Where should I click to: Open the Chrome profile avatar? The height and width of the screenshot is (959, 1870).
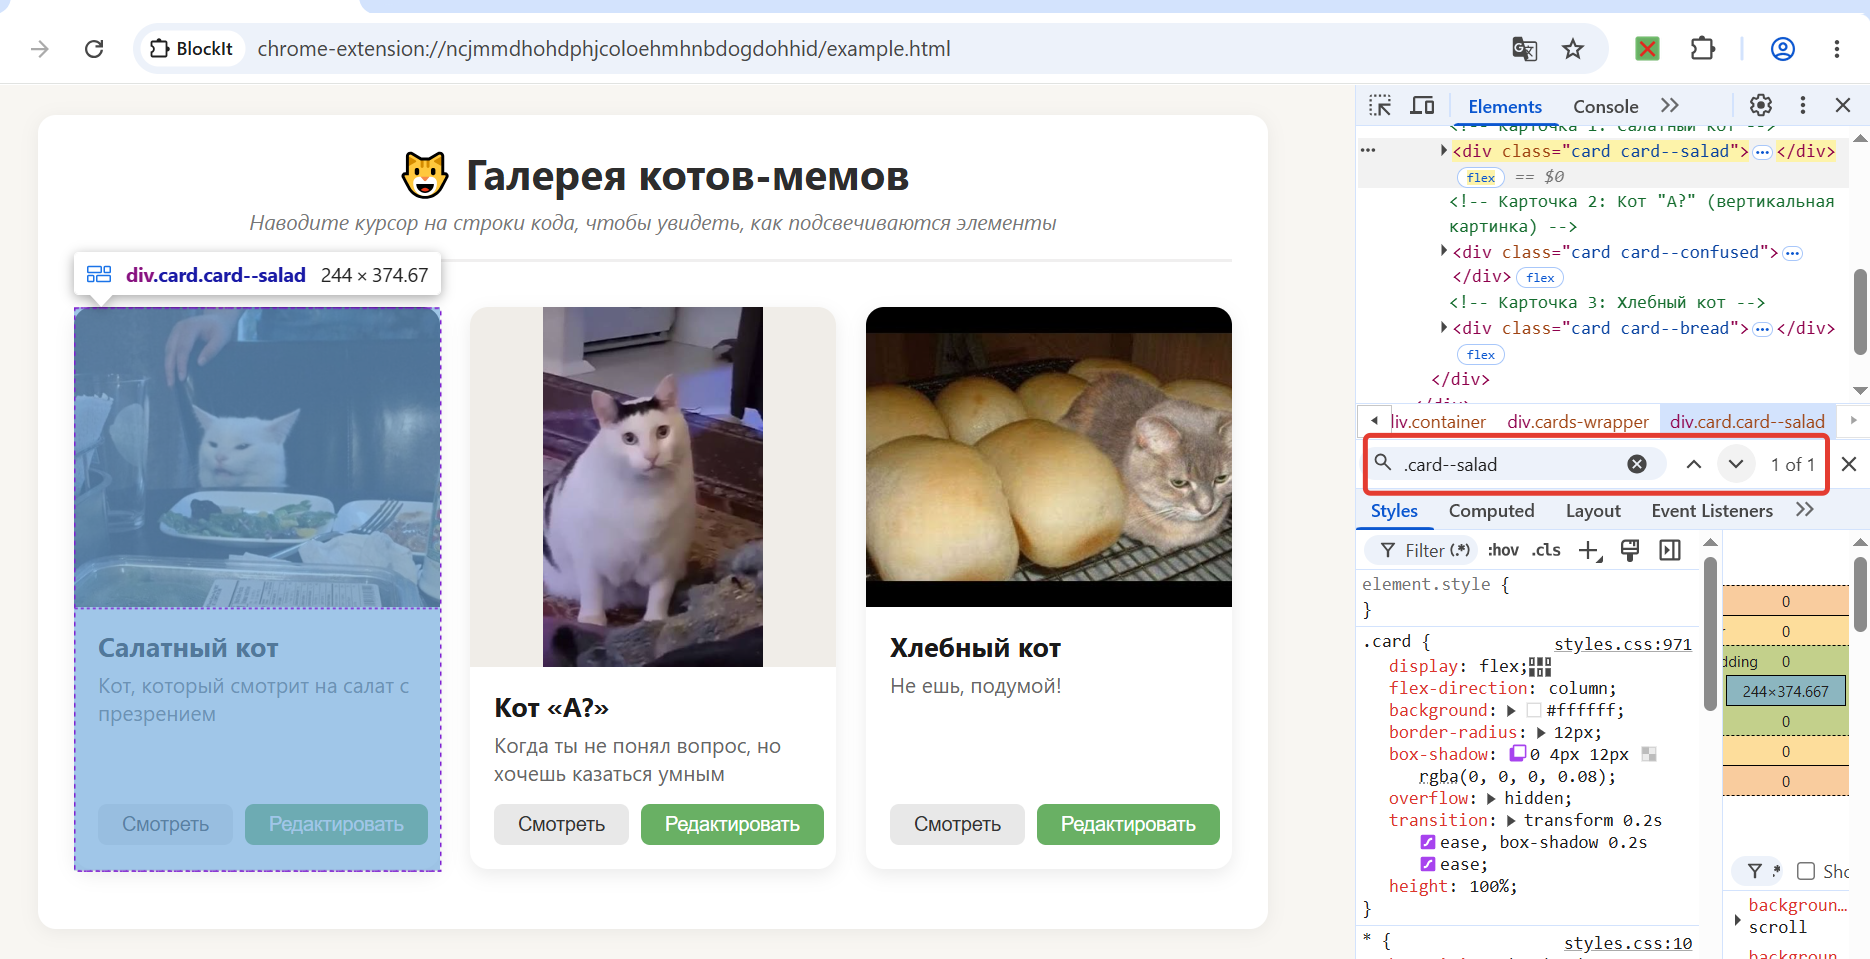[1782, 49]
